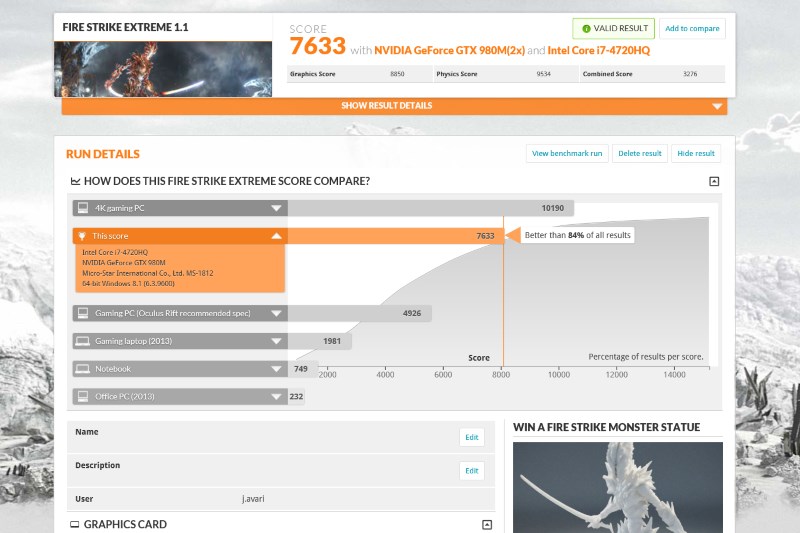Open Show Result Details bar
800x533 pixels.
[394, 106]
